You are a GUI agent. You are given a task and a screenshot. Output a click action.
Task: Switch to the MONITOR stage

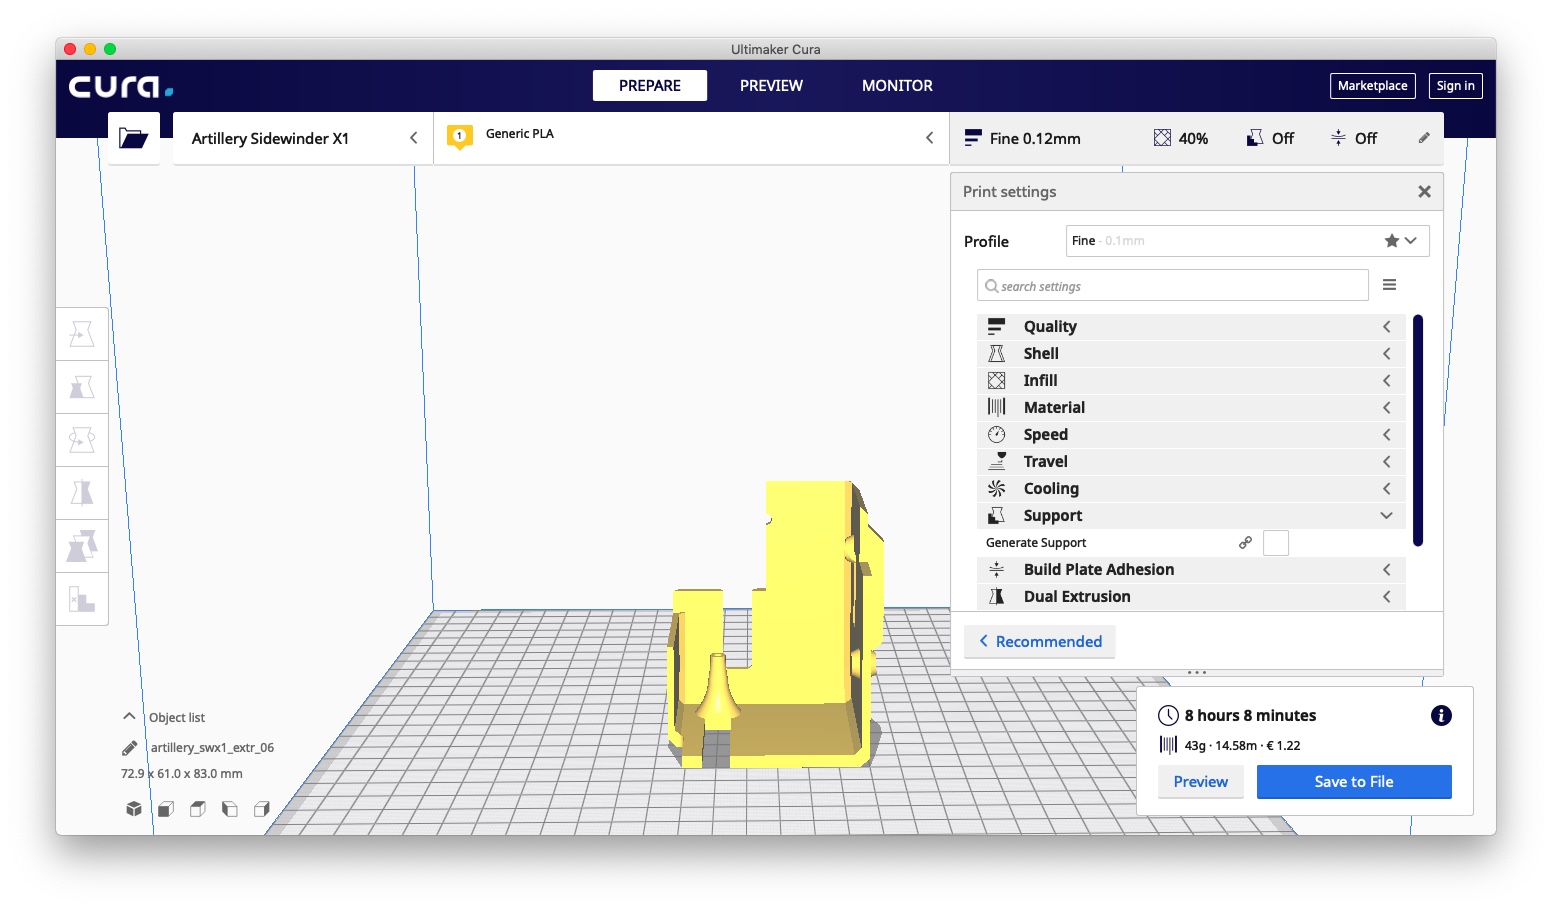tap(897, 86)
